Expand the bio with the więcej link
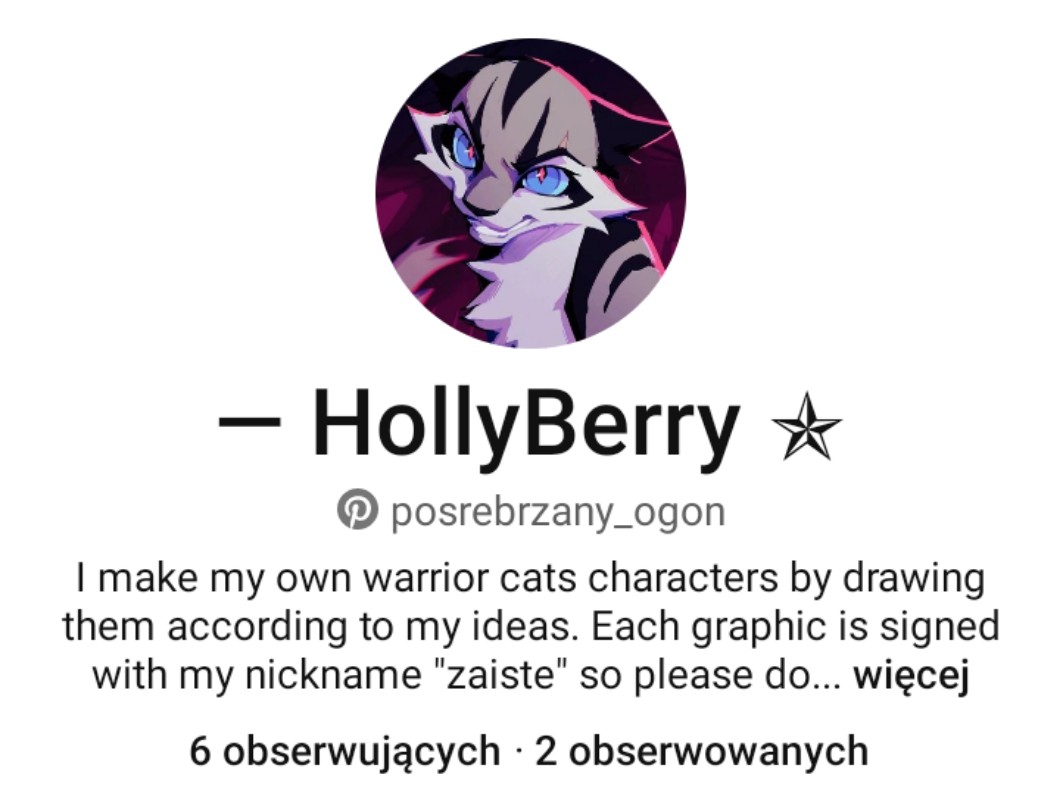1060x812 pixels. click(911, 675)
